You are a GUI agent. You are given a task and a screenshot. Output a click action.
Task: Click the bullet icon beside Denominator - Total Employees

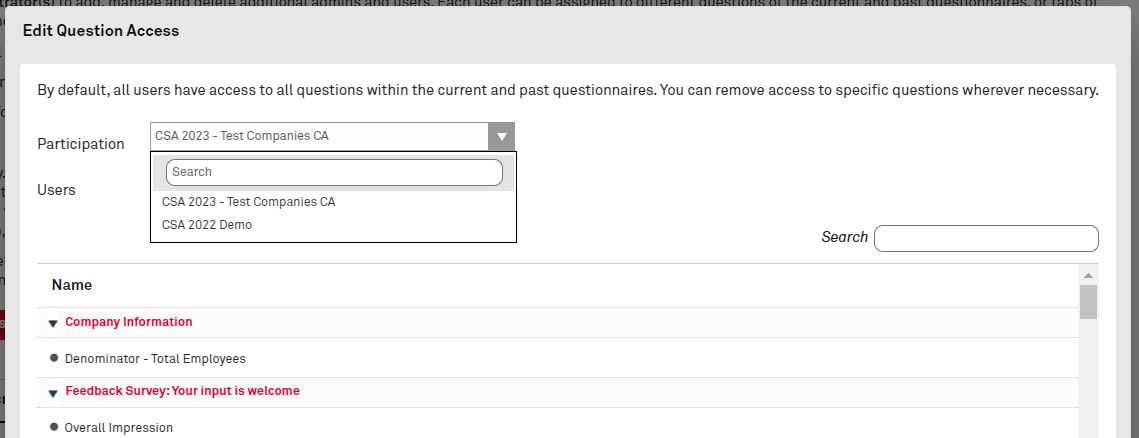coord(54,357)
